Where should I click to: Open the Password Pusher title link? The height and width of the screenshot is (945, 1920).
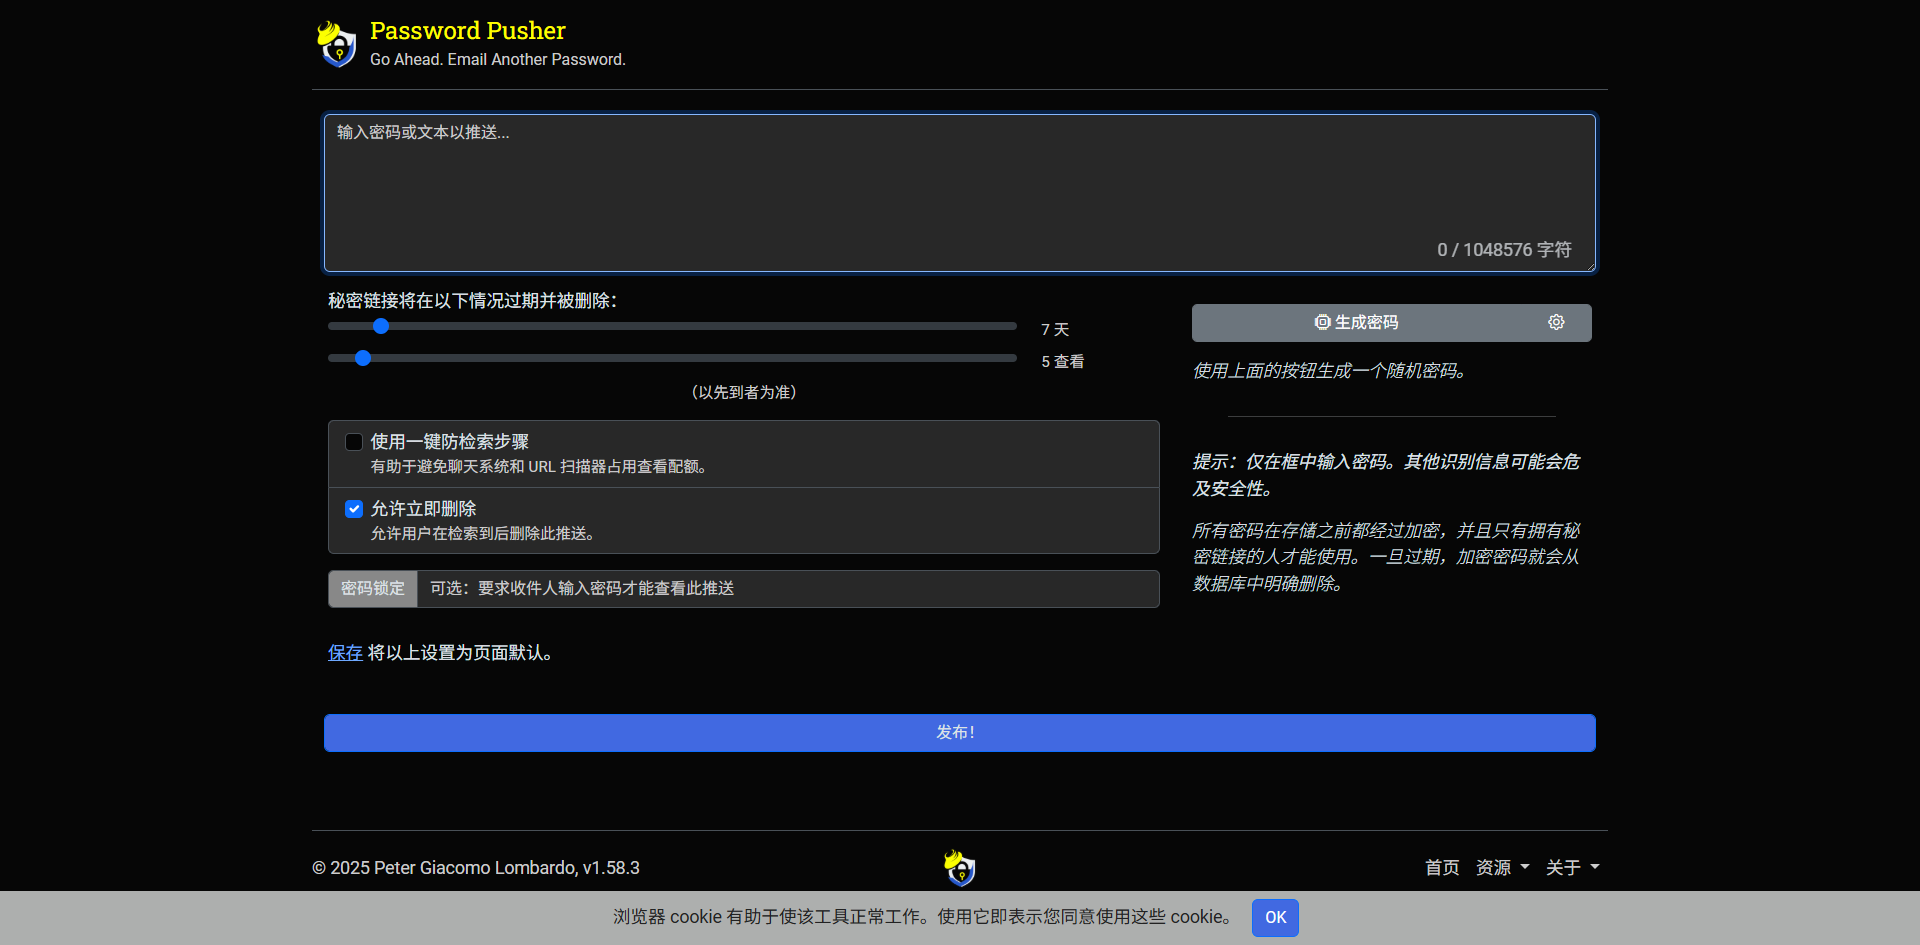tap(467, 31)
